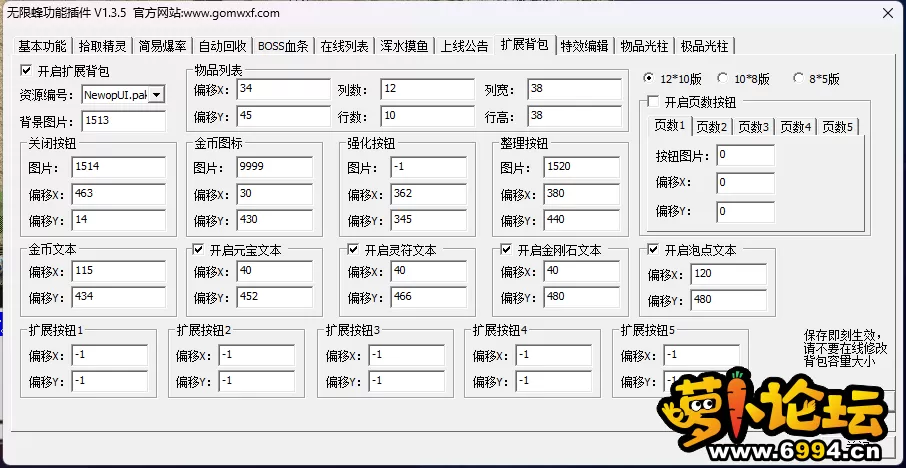Uncheck the 开启泡点文本 checkbox
Screen dimensions: 906x468
(653, 250)
